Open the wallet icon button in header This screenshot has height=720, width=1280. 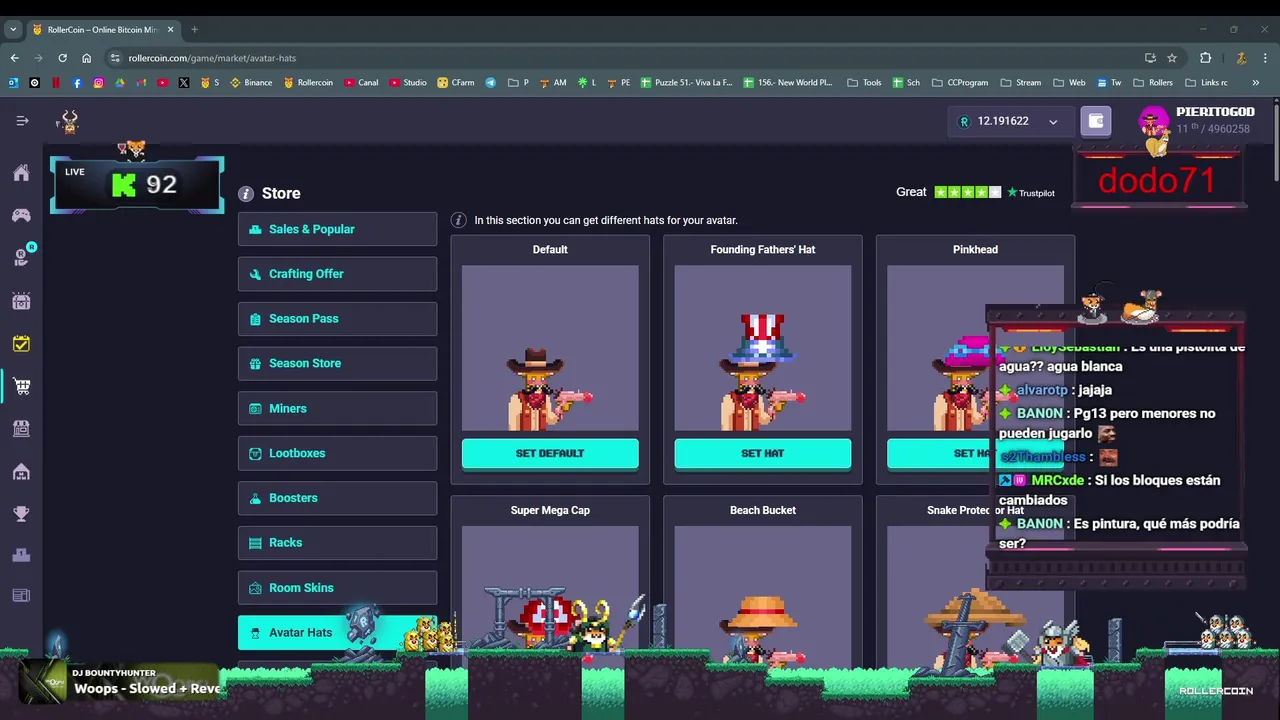[1096, 121]
